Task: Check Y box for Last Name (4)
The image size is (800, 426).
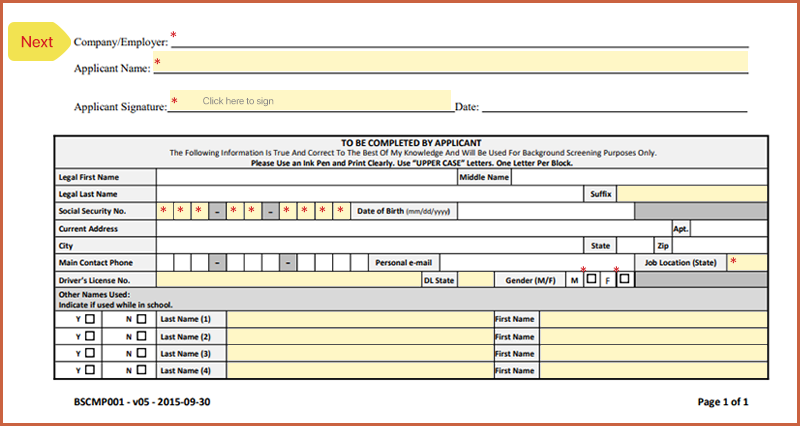Action: pyautogui.click(x=90, y=369)
